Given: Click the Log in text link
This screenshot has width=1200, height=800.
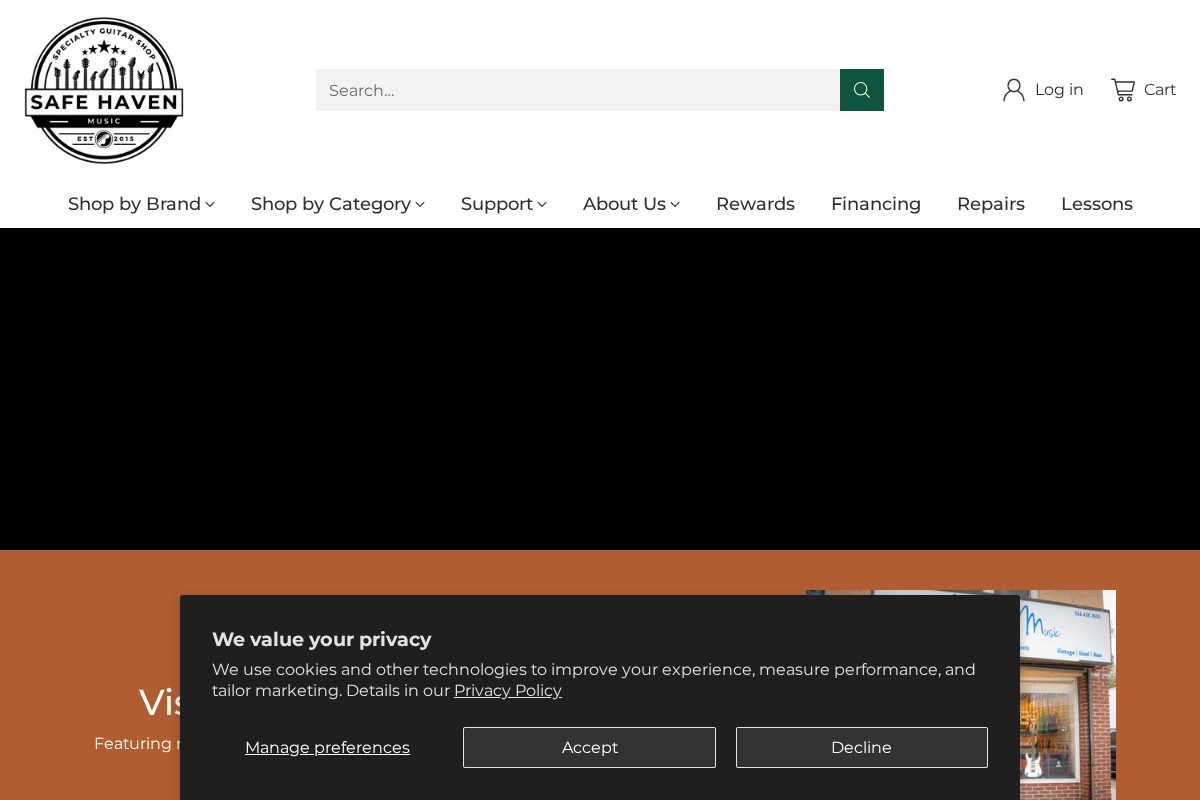Looking at the screenshot, I should [1058, 90].
